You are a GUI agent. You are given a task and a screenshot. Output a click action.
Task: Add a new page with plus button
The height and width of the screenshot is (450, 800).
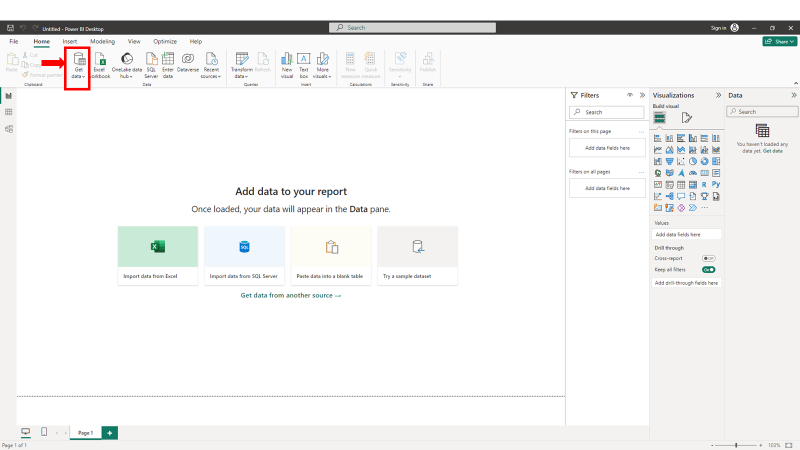[x=110, y=433]
